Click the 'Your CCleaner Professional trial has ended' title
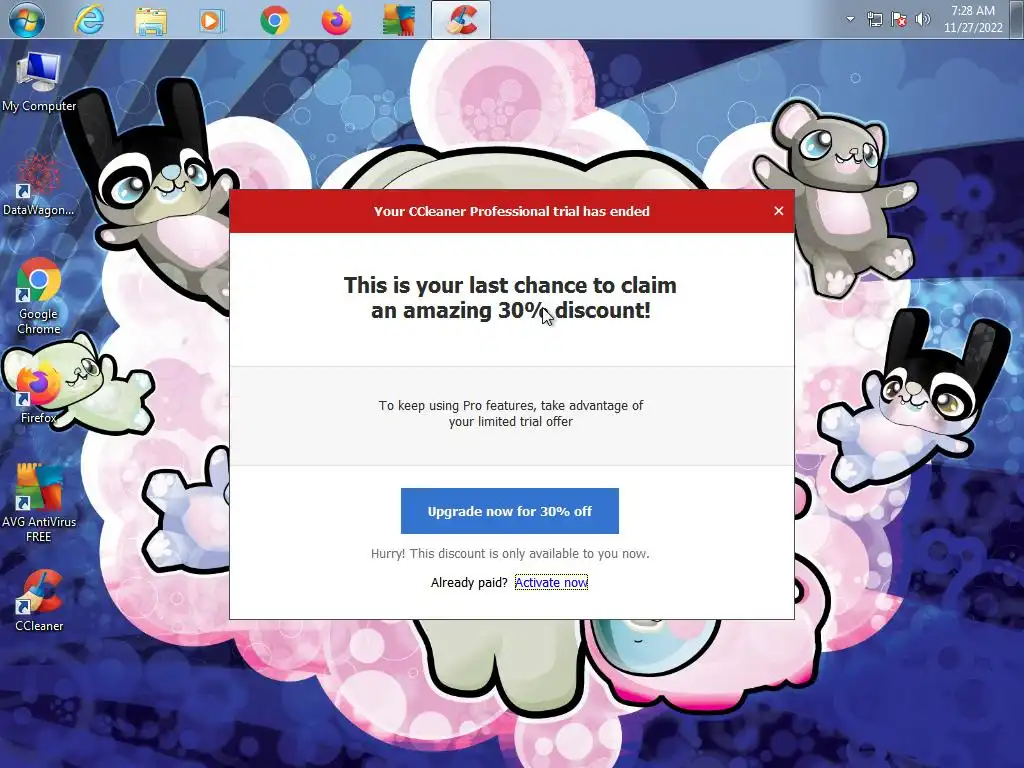The image size is (1024, 768). [x=511, y=212]
